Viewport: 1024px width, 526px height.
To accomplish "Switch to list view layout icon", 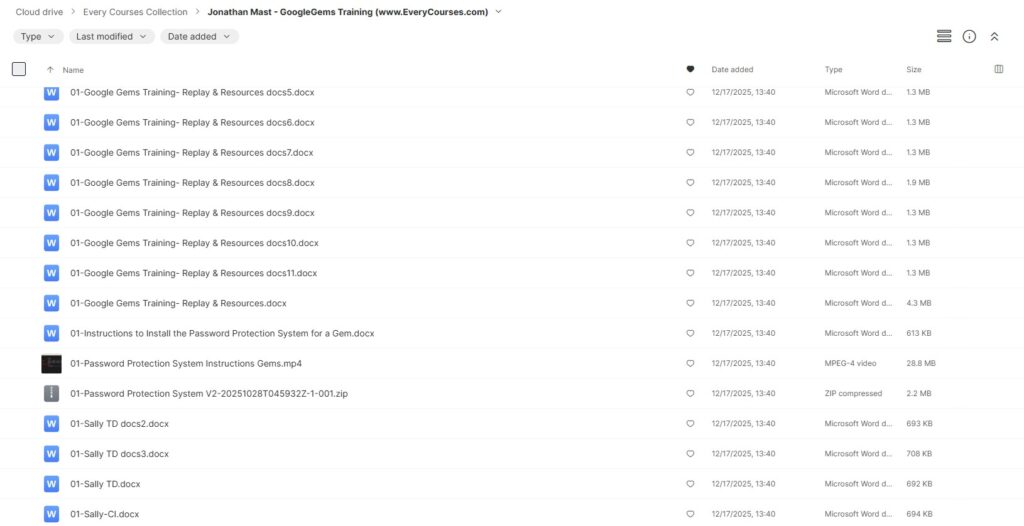I will point(943,36).
